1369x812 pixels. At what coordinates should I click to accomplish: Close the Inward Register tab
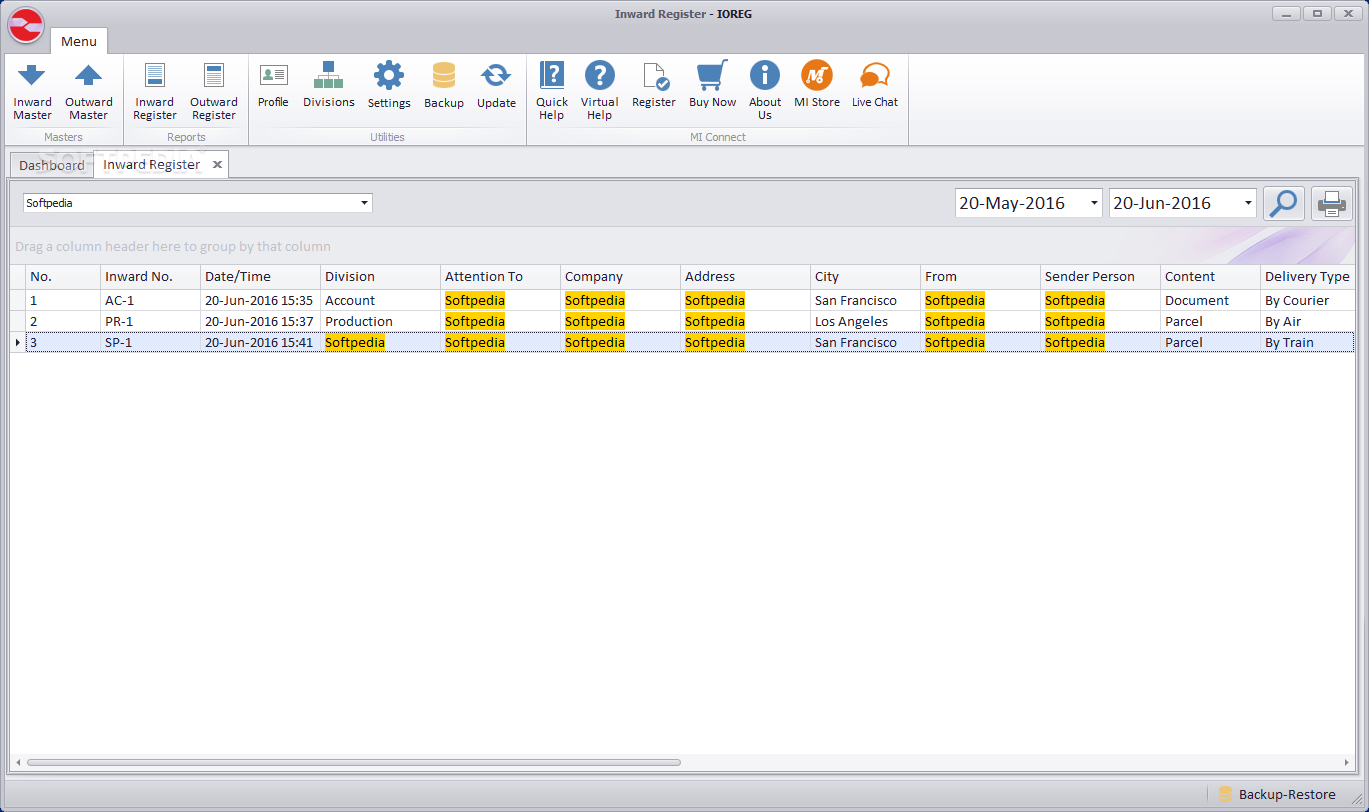pos(217,164)
